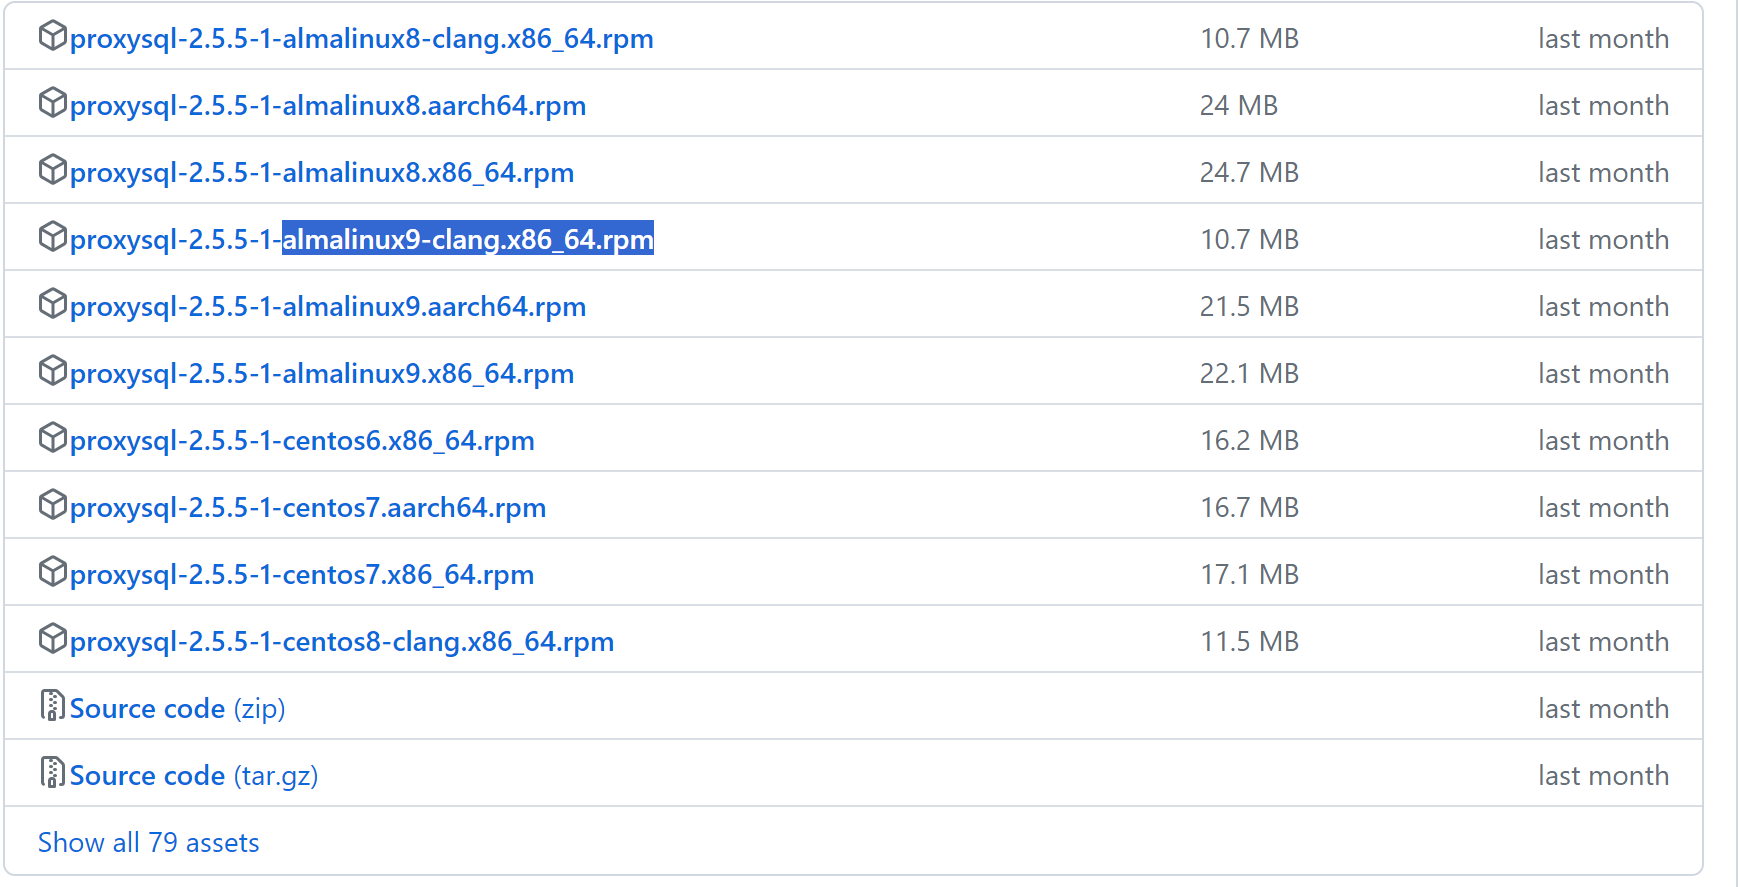Download proxysql-2.5.5-1-centos7.x86_64.rpm
The image size is (1740, 887).
pyautogui.click(x=301, y=575)
